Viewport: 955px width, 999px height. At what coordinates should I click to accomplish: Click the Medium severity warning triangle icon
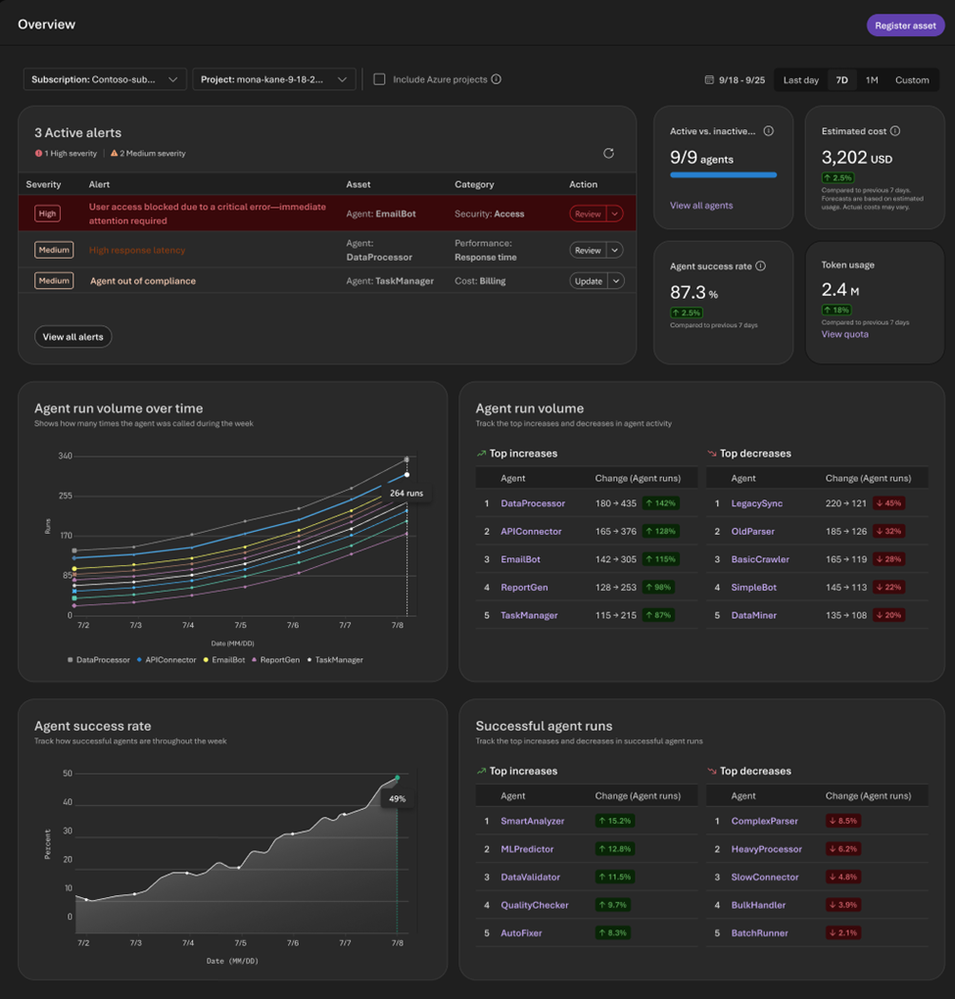114,153
